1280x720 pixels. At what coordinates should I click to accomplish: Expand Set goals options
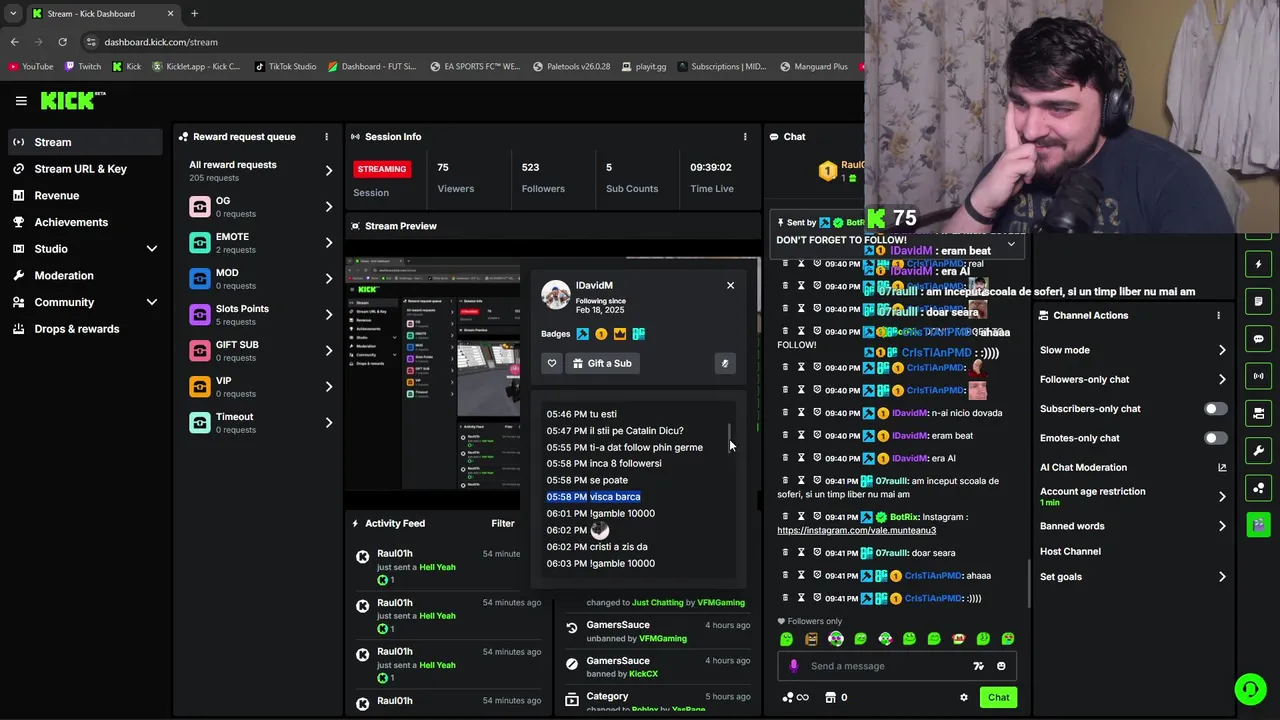tap(1222, 577)
